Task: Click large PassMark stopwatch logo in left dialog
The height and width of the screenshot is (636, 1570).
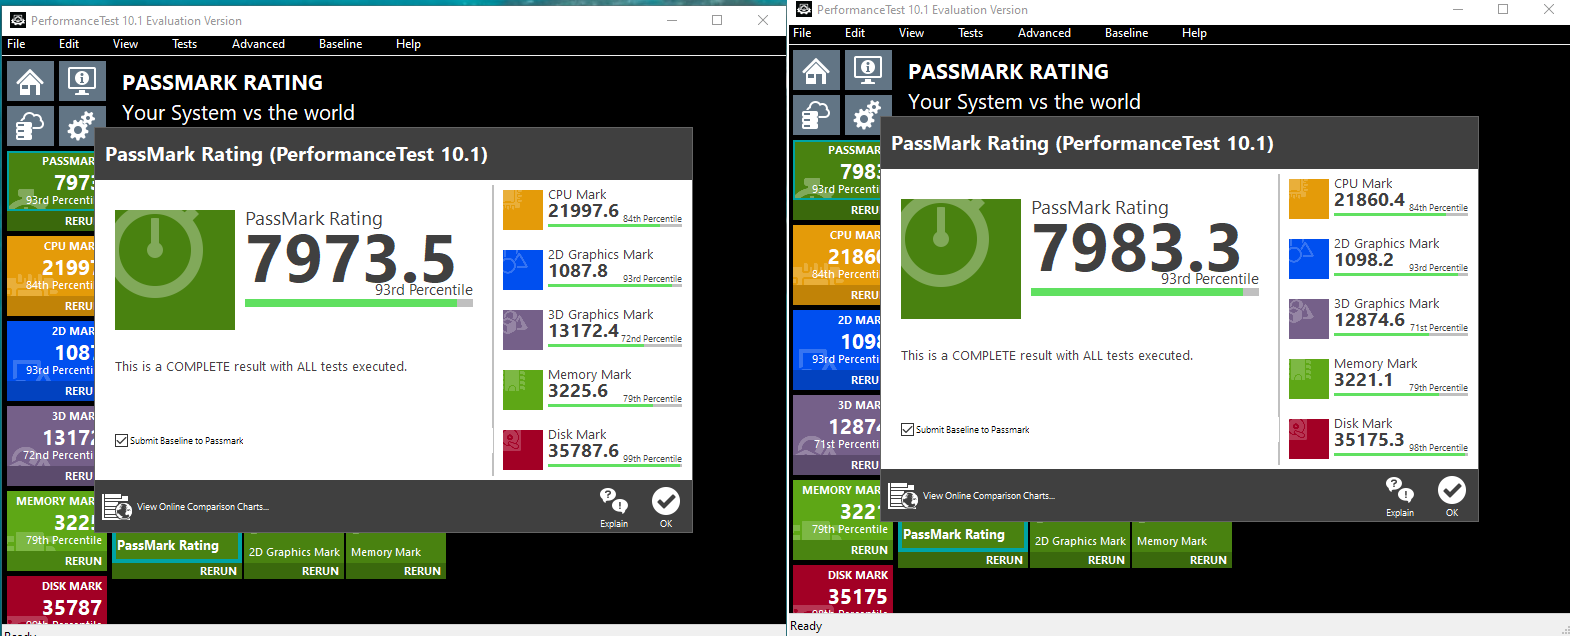Action: coord(175,270)
